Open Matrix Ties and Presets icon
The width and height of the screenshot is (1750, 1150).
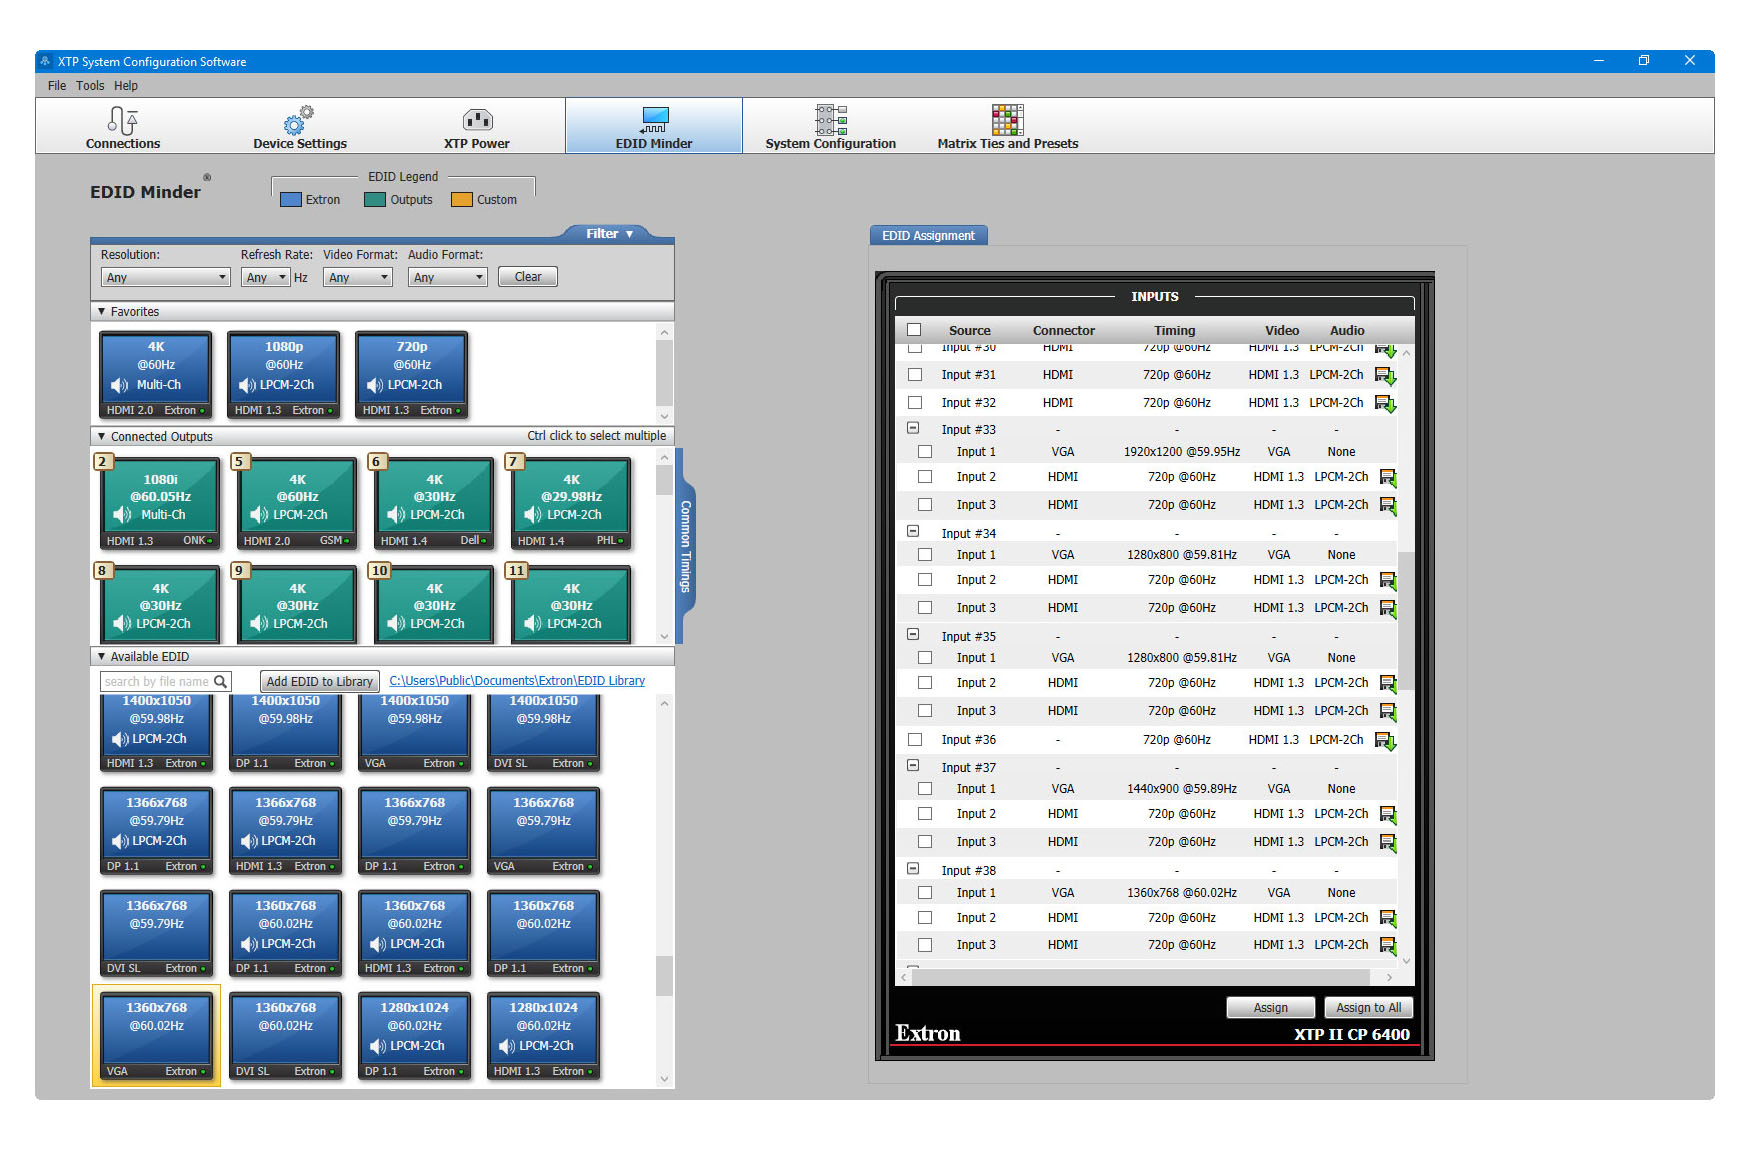click(1007, 121)
